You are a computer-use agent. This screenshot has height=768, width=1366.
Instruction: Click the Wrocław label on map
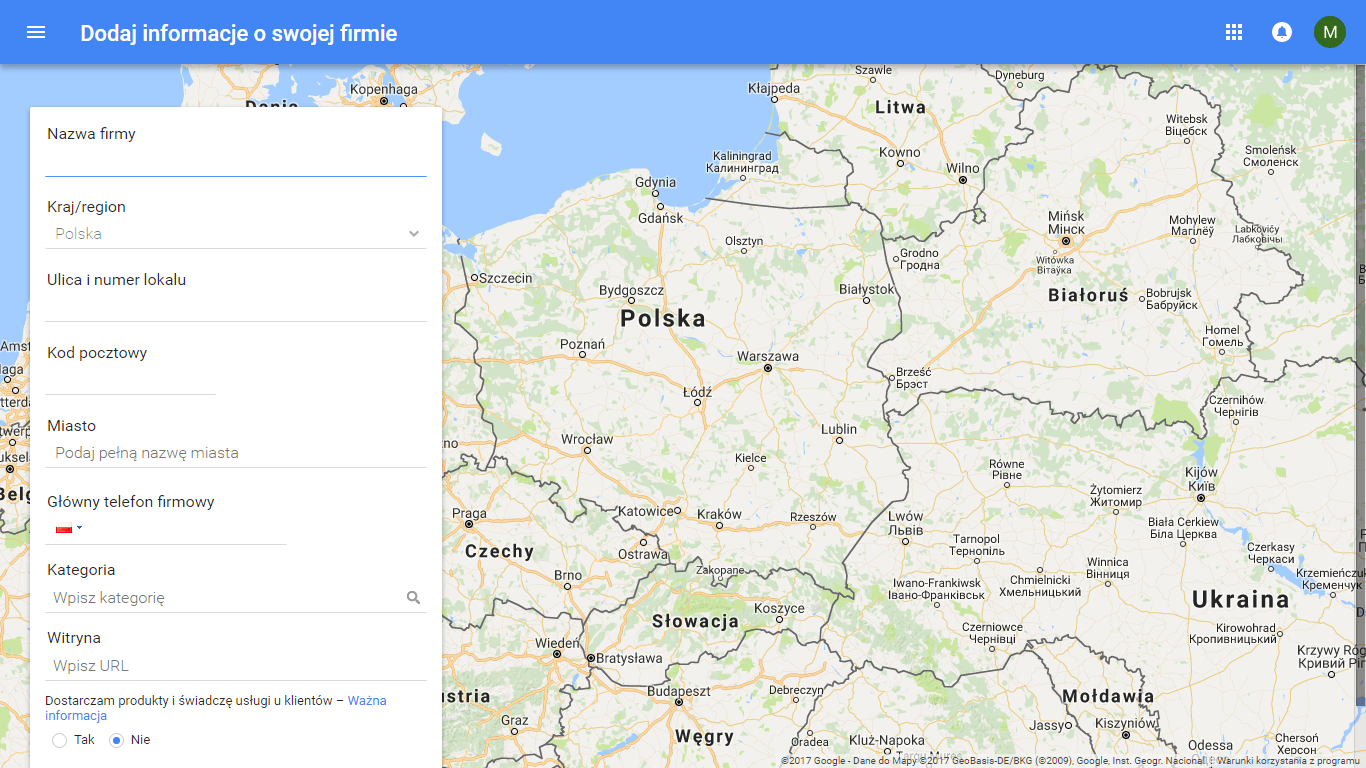(587, 439)
